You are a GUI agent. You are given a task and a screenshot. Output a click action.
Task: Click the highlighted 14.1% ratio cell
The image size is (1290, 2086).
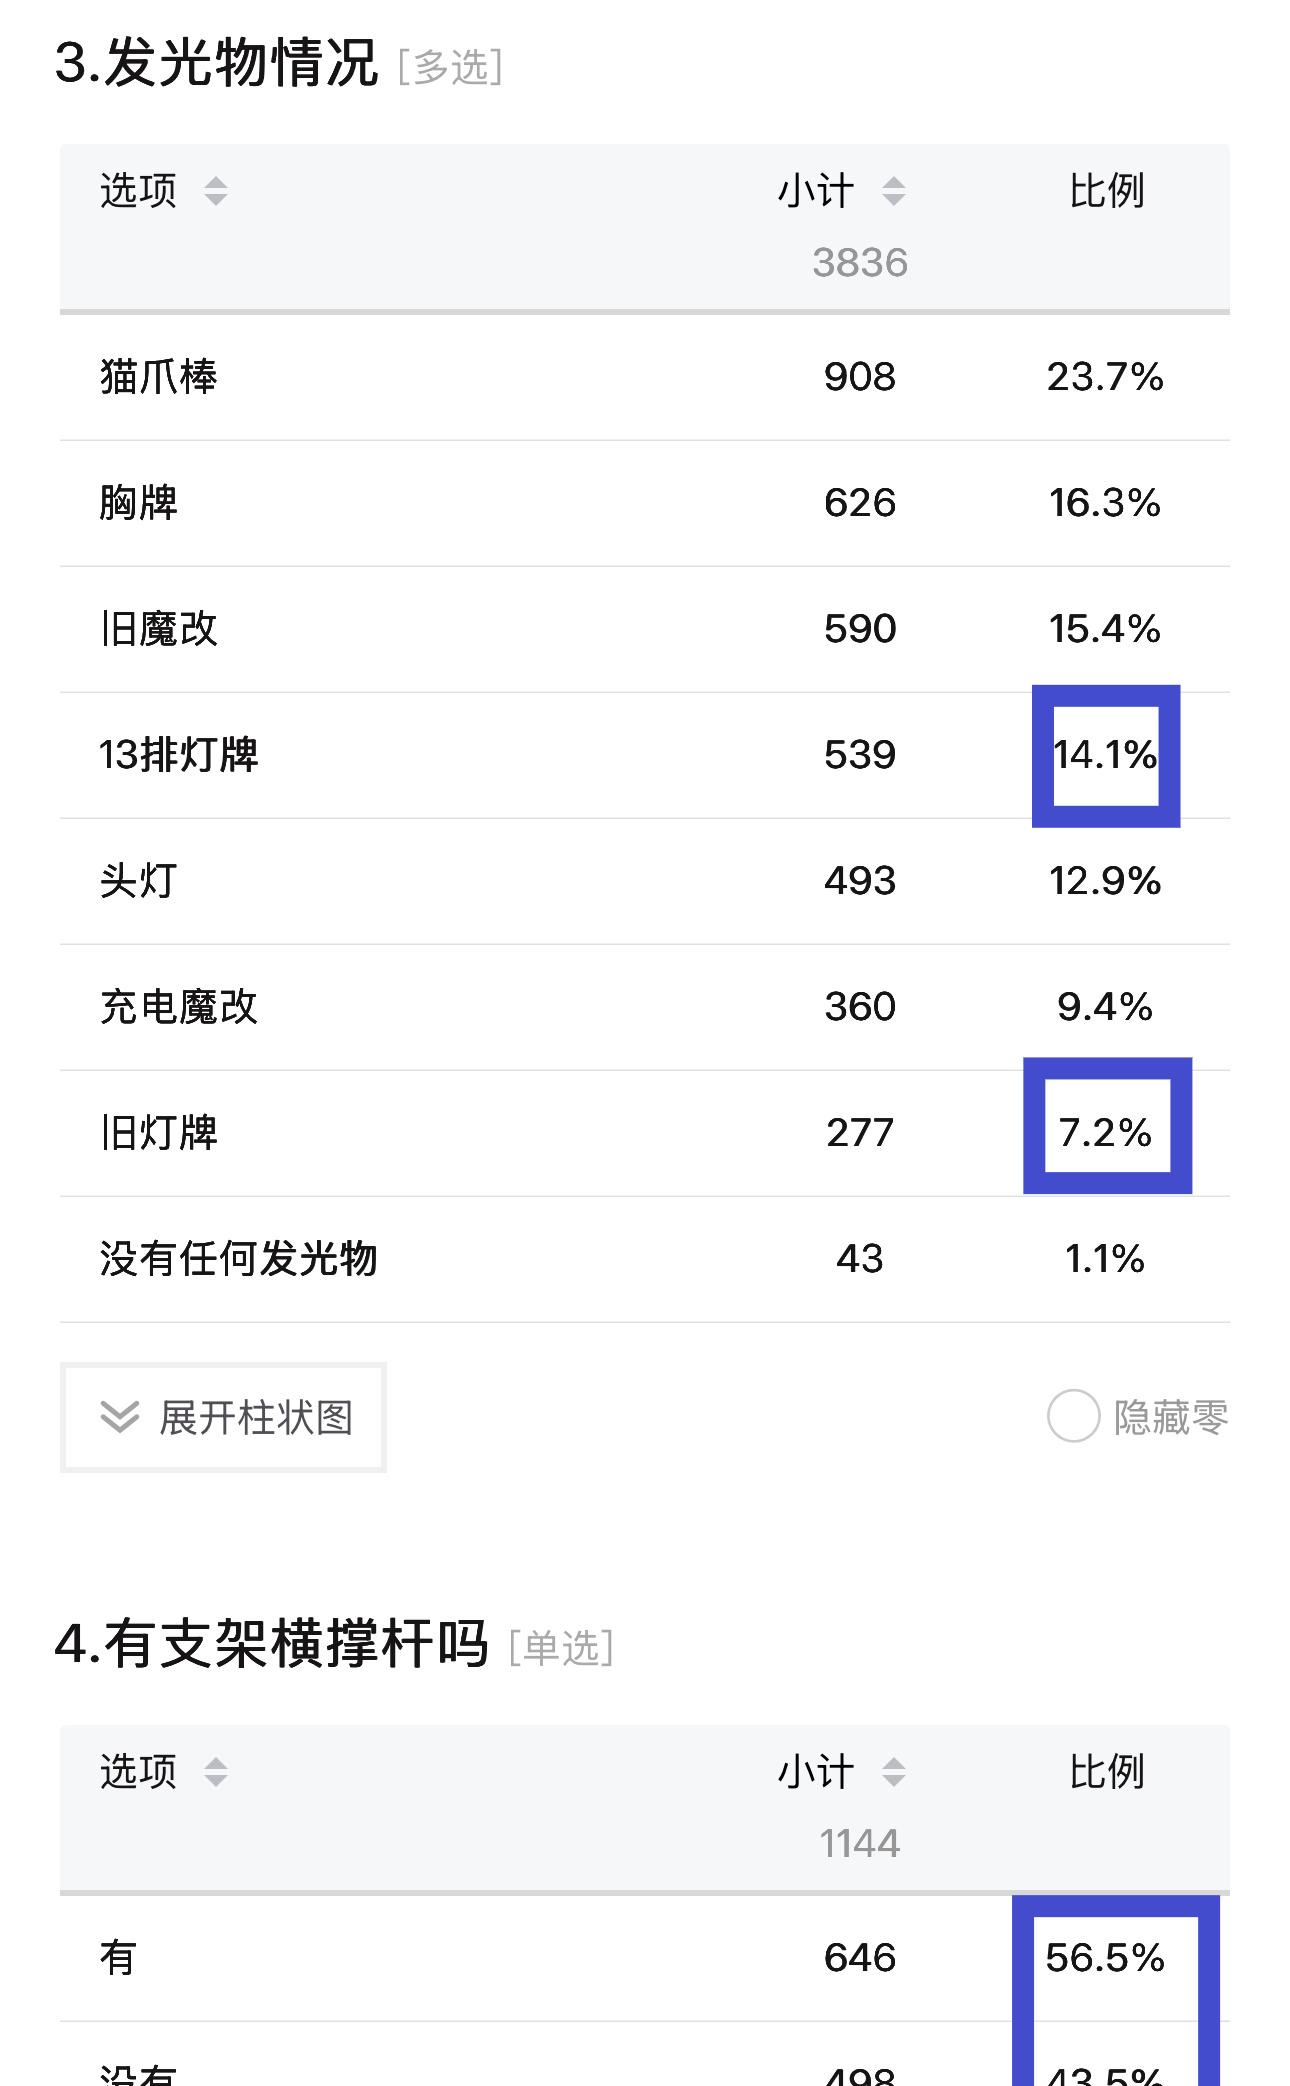(x=1106, y=755)
